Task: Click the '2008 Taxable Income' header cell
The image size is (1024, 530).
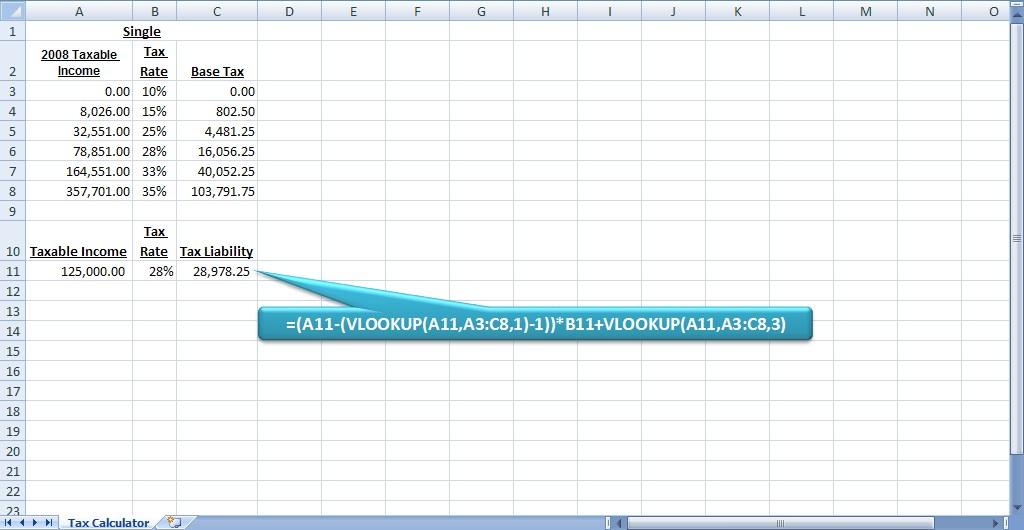Action: 79,61
